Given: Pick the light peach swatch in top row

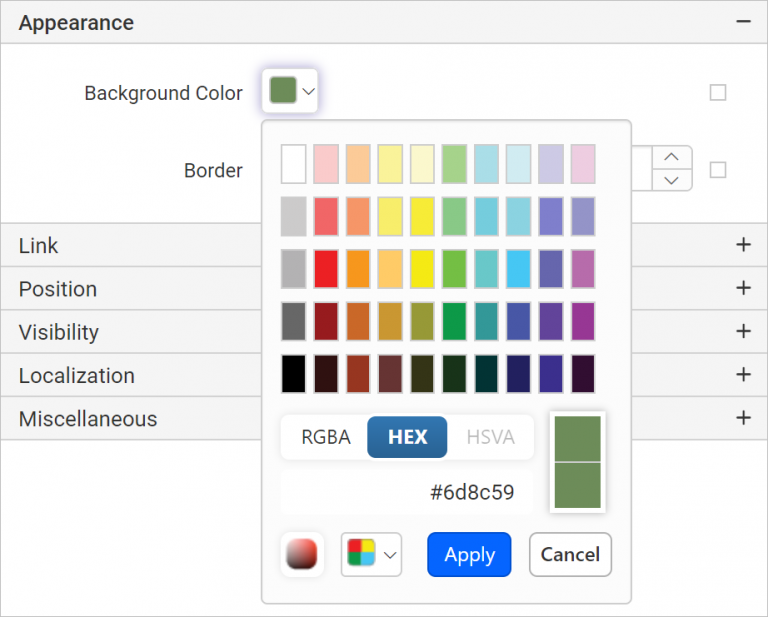Looking at the screenshot, I should pyautogui.click(x=358, y=164).
